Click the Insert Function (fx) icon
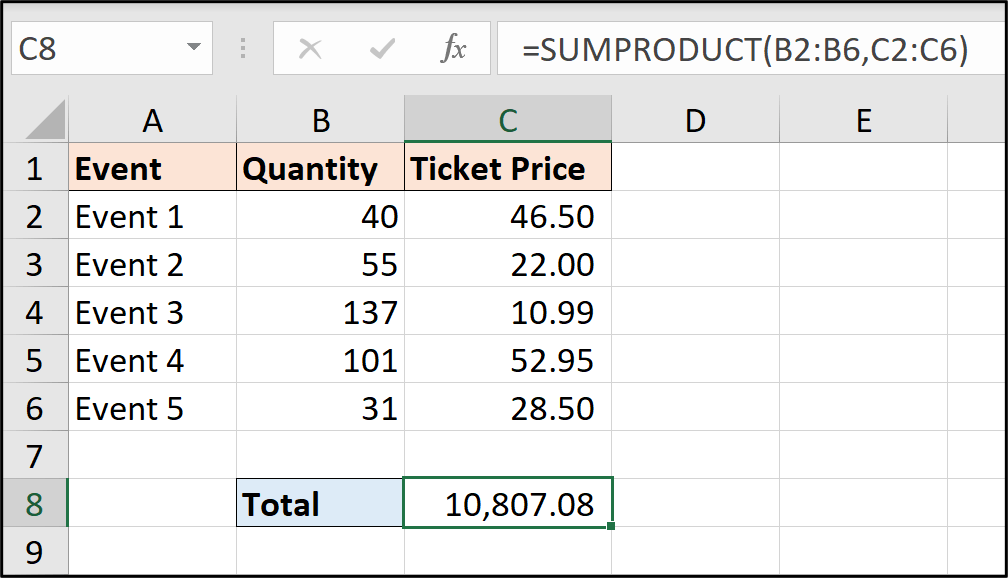Image resolution: width=1008 pixels, height=578 pixels. click(455, 46)
